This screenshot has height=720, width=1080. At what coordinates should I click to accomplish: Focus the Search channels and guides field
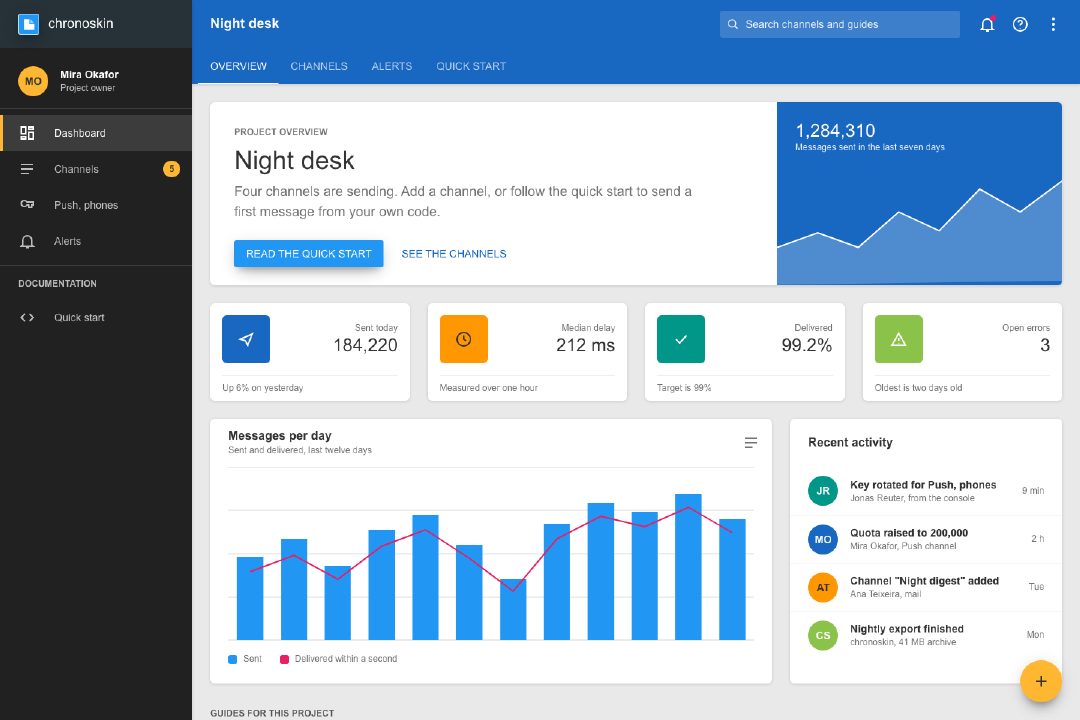tap(840, 24)
